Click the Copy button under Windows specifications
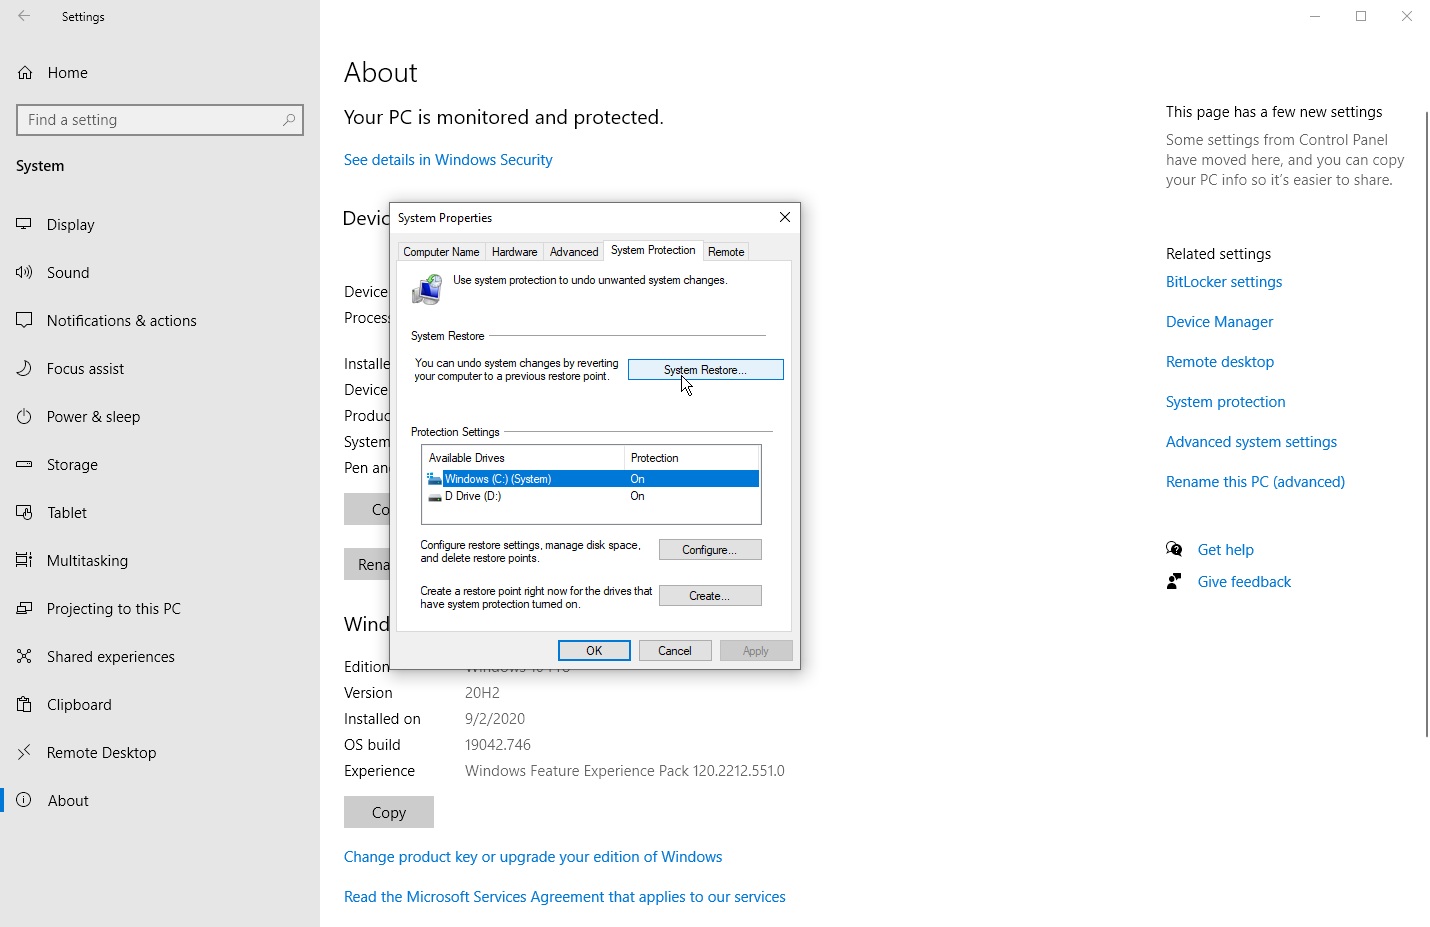The width and height of the screenshot is (1430, 927). point(389,812)
